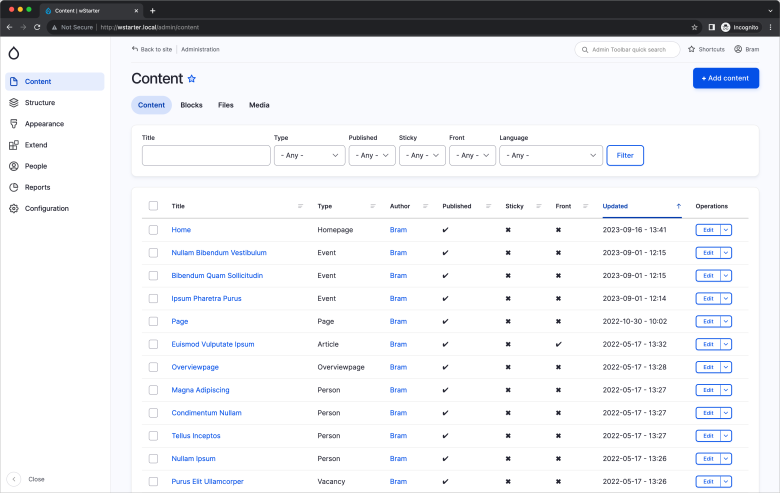The height and width of the screenshot is (493, 780).
Task: Open new browser tab with plus
Action: pyautogui.click(x=153, y=10)
